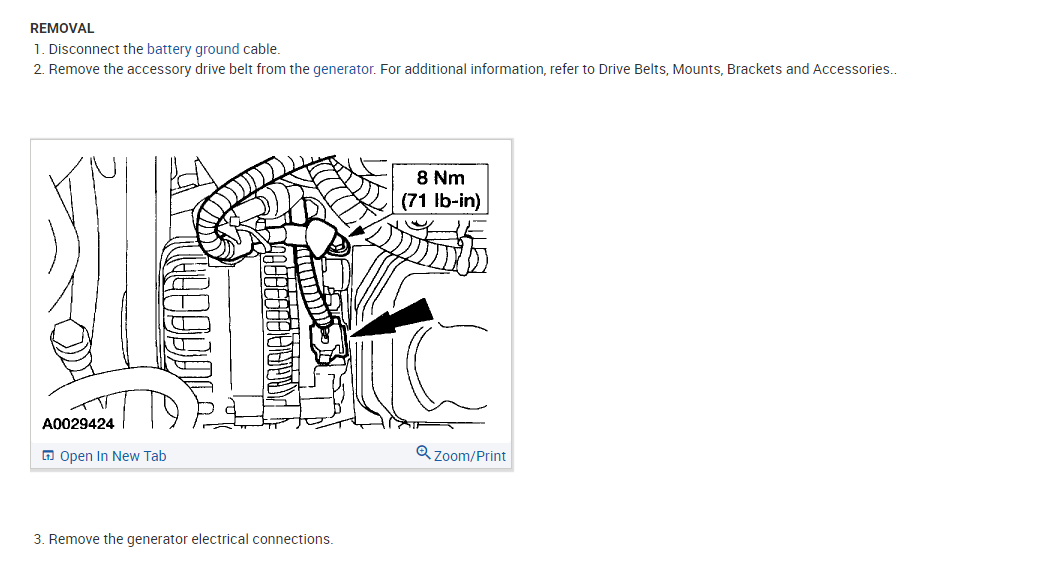Click step 3 generator electrical connections text
Image resolution: width=1040 pixels, height=578 pixels.
point(191,539)
